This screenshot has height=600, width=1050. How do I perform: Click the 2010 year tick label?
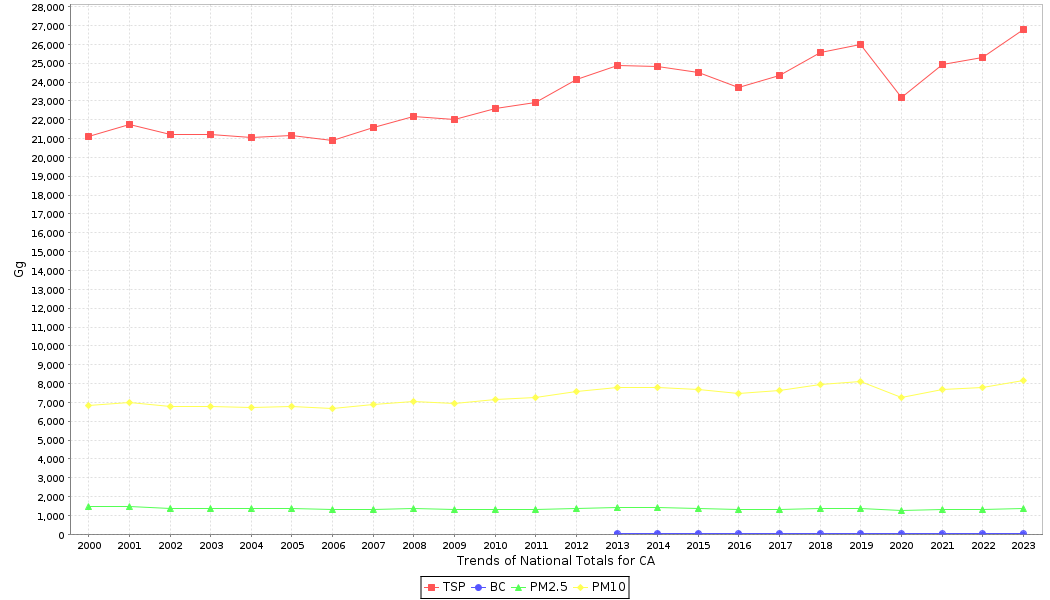coord(495,546)
